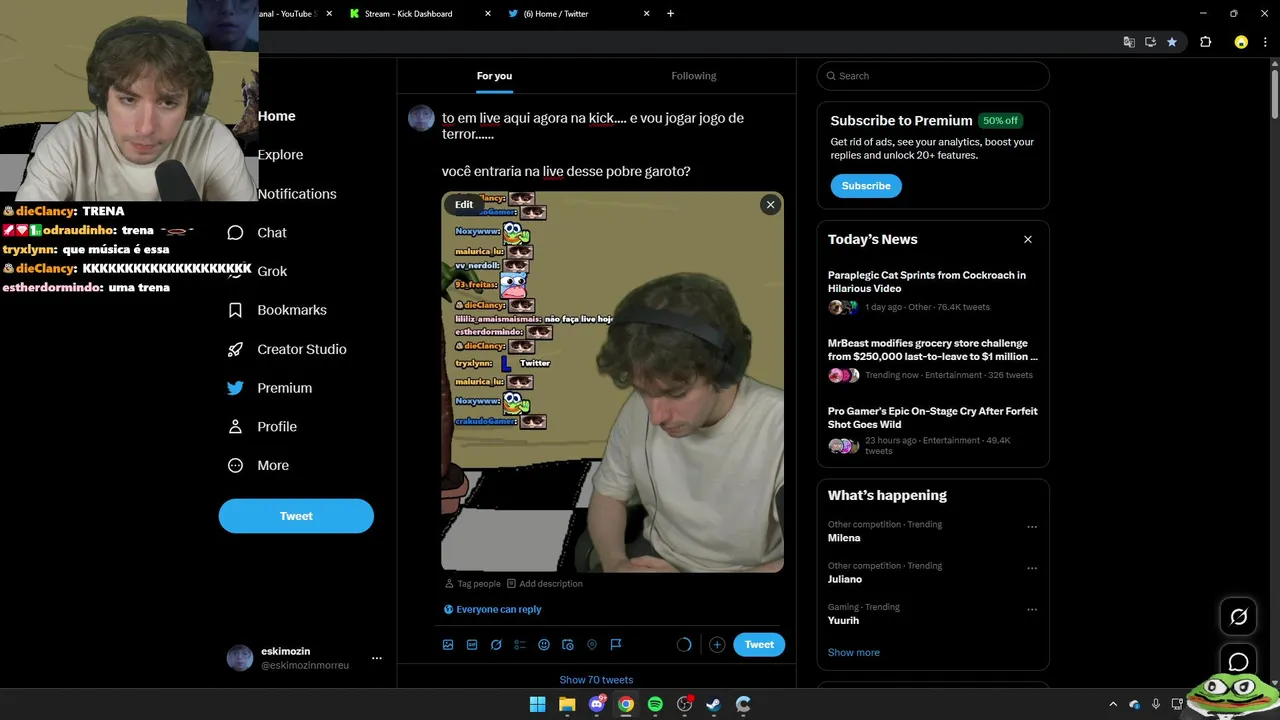Open Steam from the taskbar
Viewport: 1280px width, 720px height.
click(713, 704)
